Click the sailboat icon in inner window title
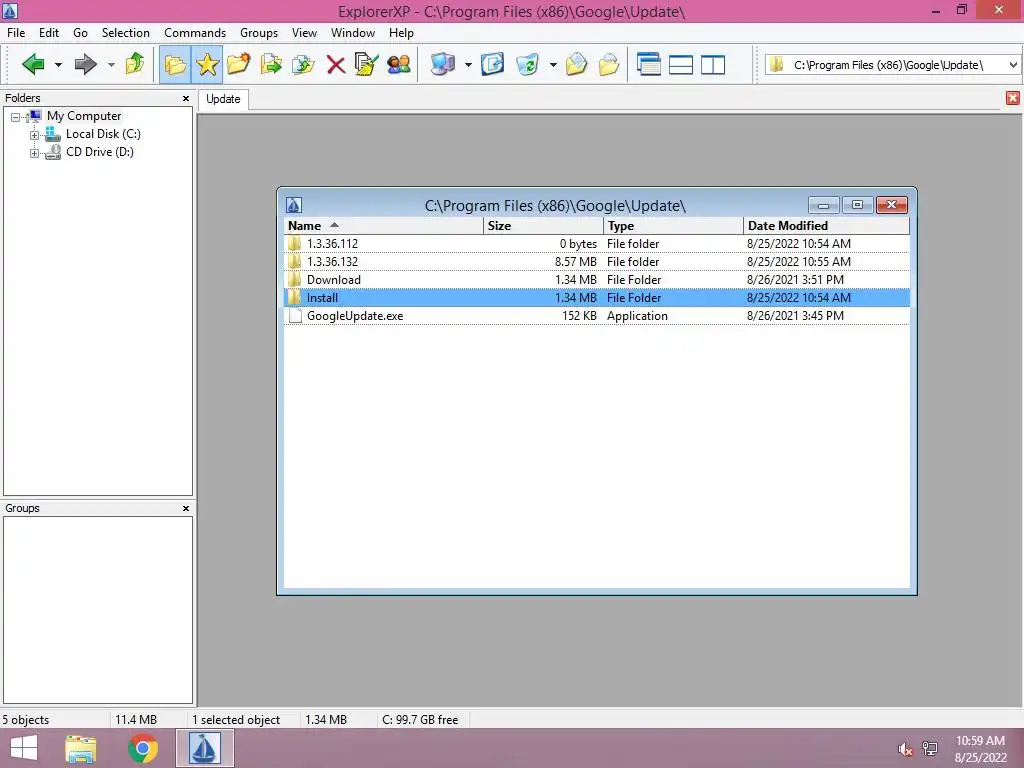The image size is (1024, 768). (x=294, y=205)
